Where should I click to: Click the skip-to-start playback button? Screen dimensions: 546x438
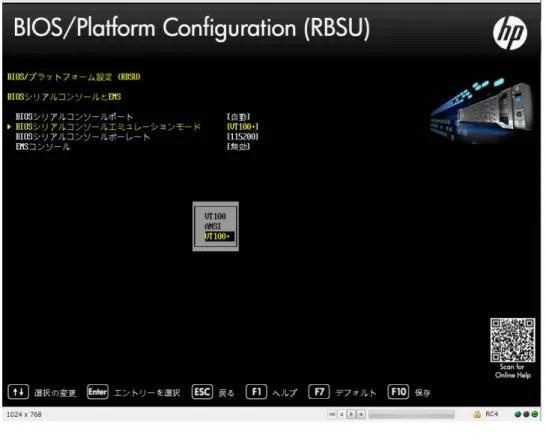[333, 415]
